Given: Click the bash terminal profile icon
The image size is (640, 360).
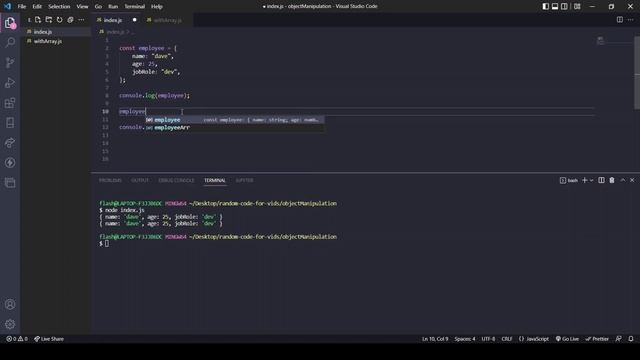Looking at the screenshot, I should pos(563,180).
